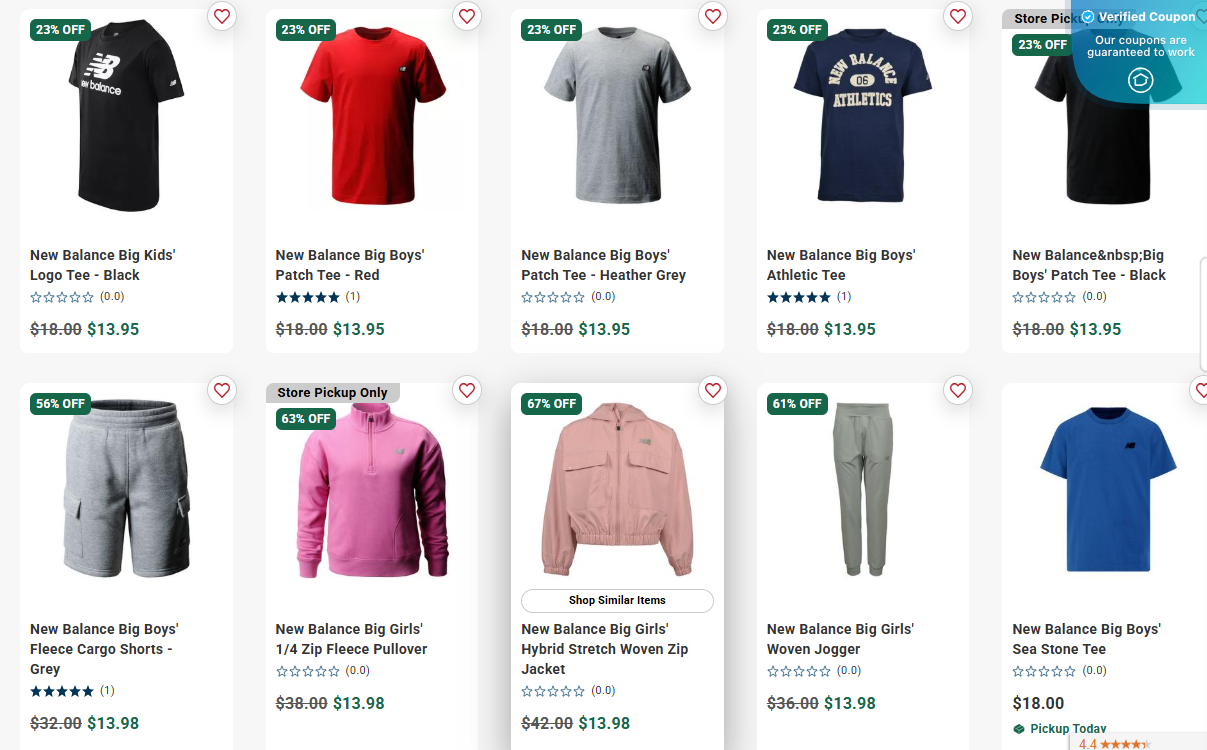Add Woven Jogger to favorites heart
Image resolution: width=1207 pixels, height=750 pixels.
(x=958, y=390)
